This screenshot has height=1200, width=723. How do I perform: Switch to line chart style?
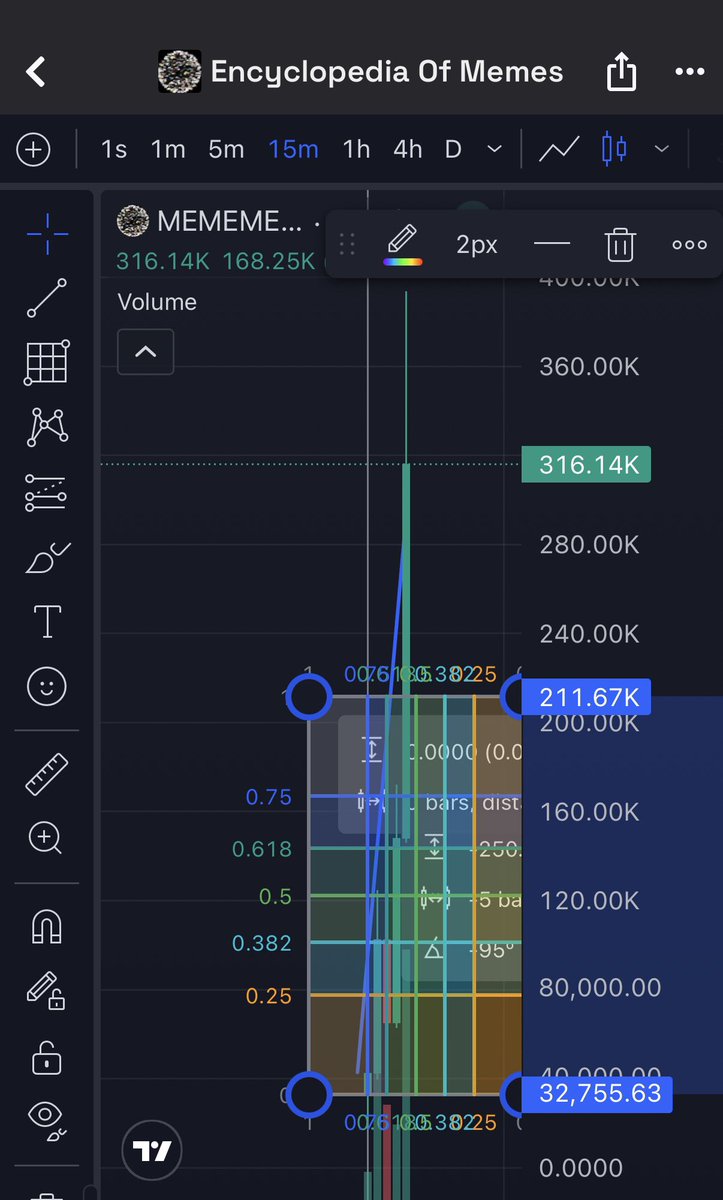pos(559,150)
